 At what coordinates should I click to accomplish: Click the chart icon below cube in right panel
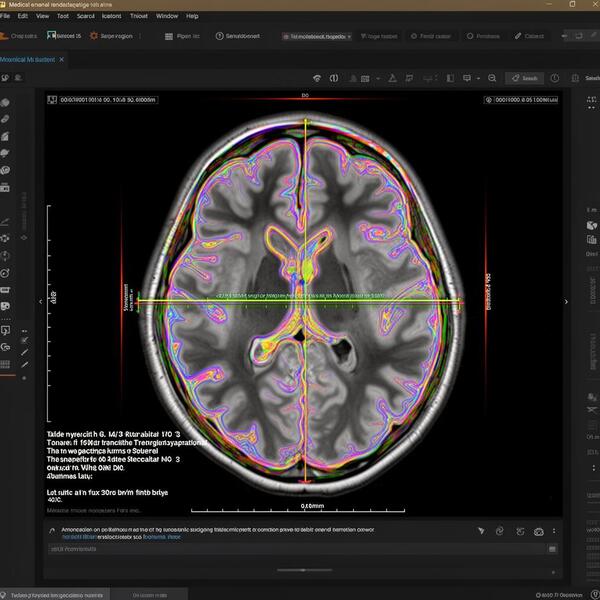[x=592, y=240]
